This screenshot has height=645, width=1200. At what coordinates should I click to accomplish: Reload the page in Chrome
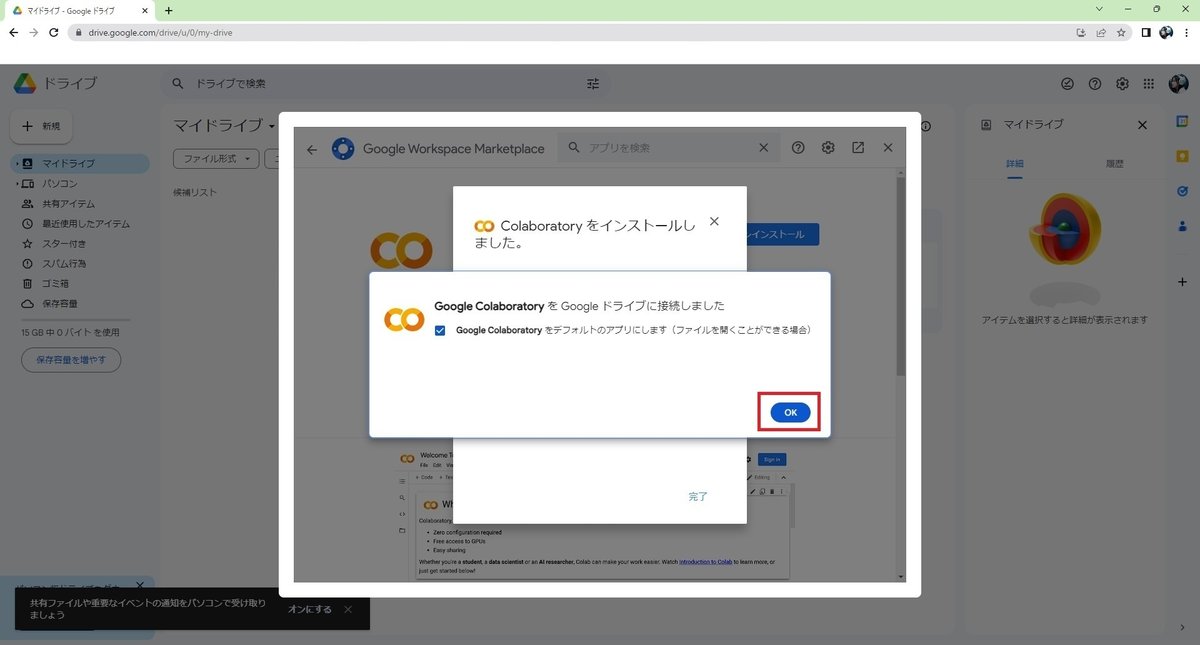point(54,32)
